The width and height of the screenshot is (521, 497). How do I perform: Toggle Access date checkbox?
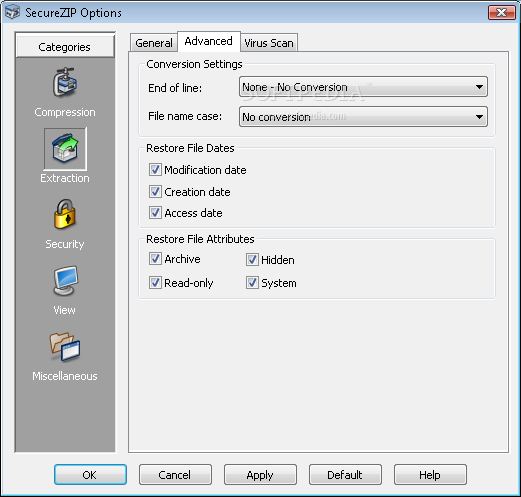tap(155, 213)
